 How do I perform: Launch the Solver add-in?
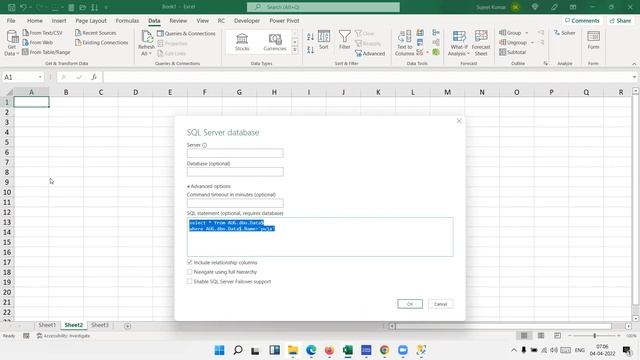click(564, 33)
